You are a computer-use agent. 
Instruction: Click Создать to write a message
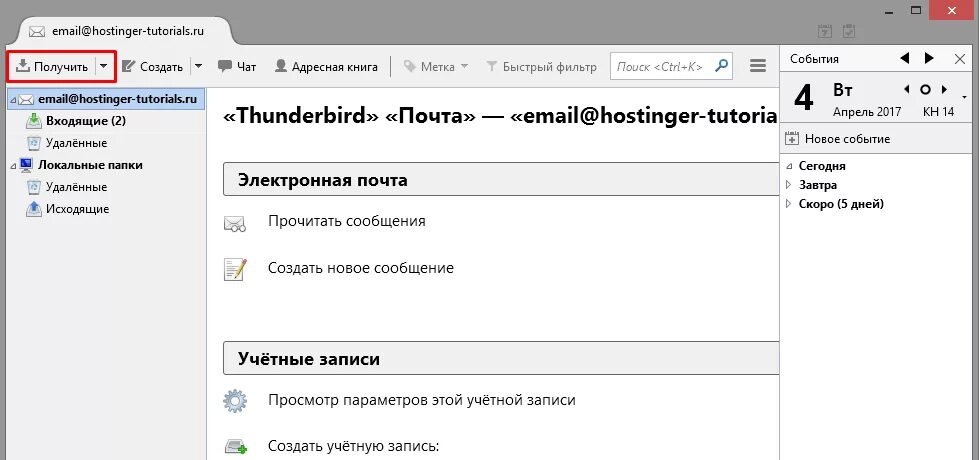152,67
